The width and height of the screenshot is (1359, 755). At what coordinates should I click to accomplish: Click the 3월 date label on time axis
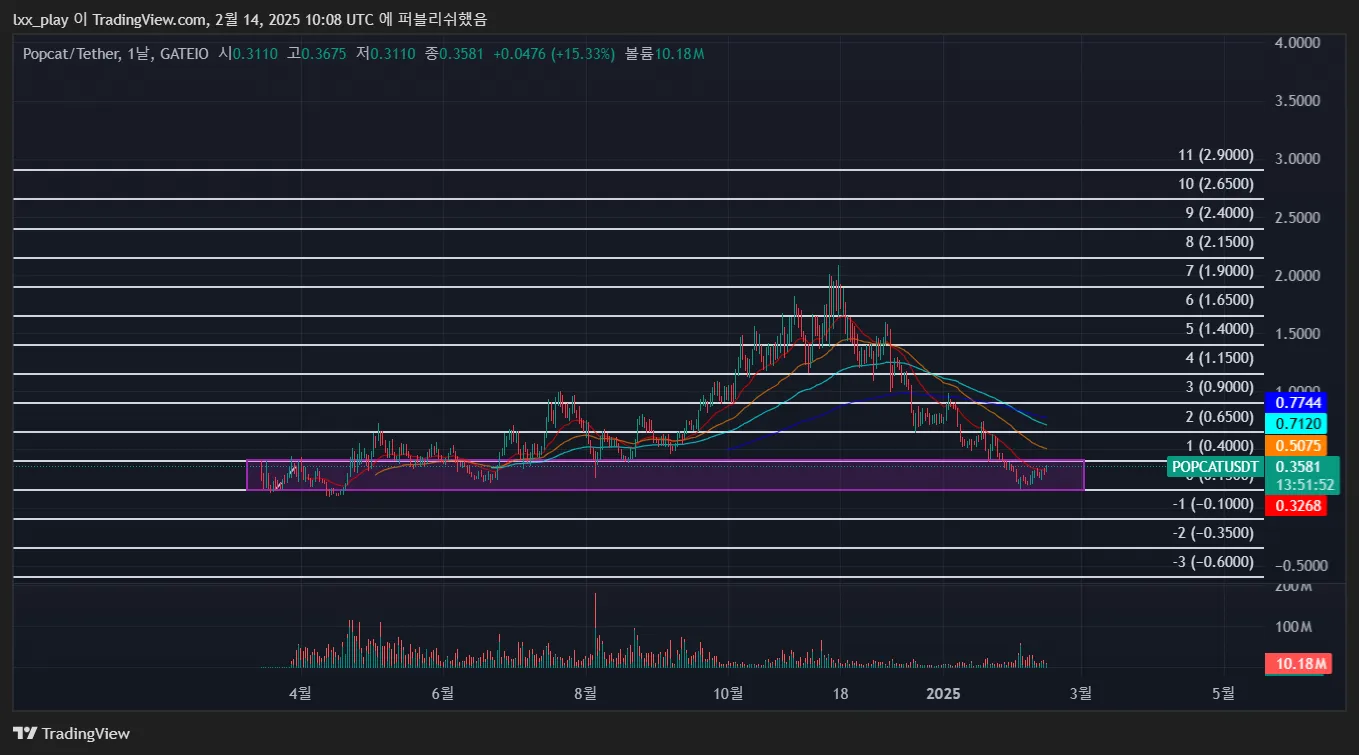point(1080,693)
